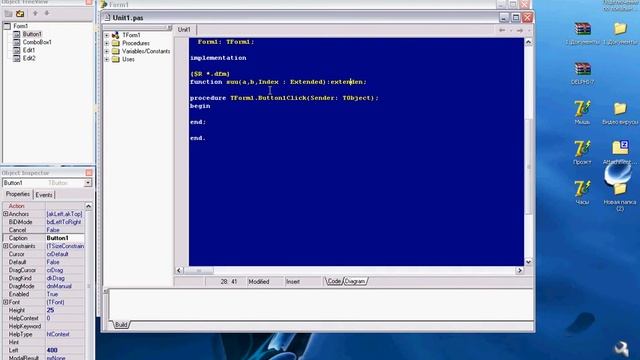640x360 pixels.
Task: Click the Caption property value Button1
Action: pyautogui.click(x=64, y=238)
